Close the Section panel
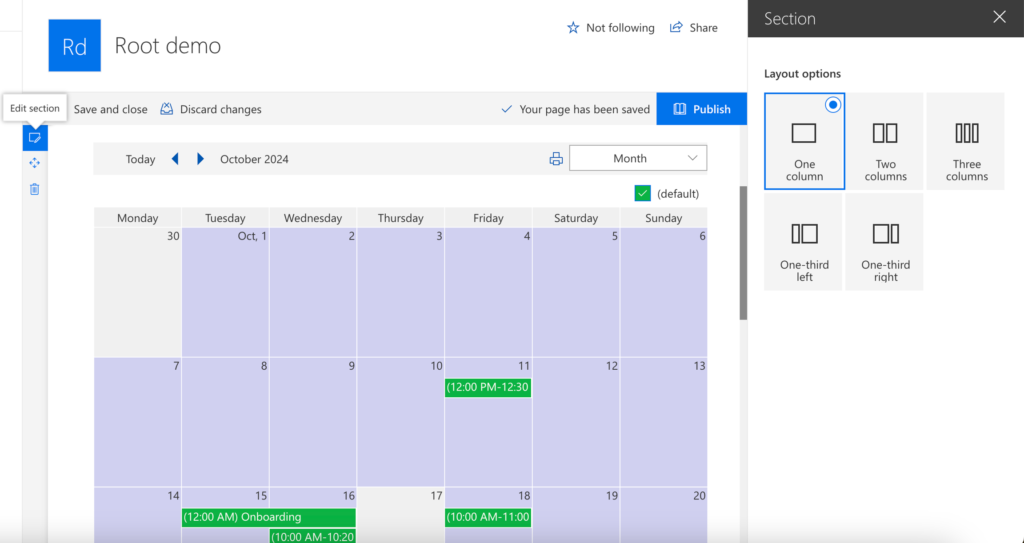The image size is (1024, 543). point(999,18)
